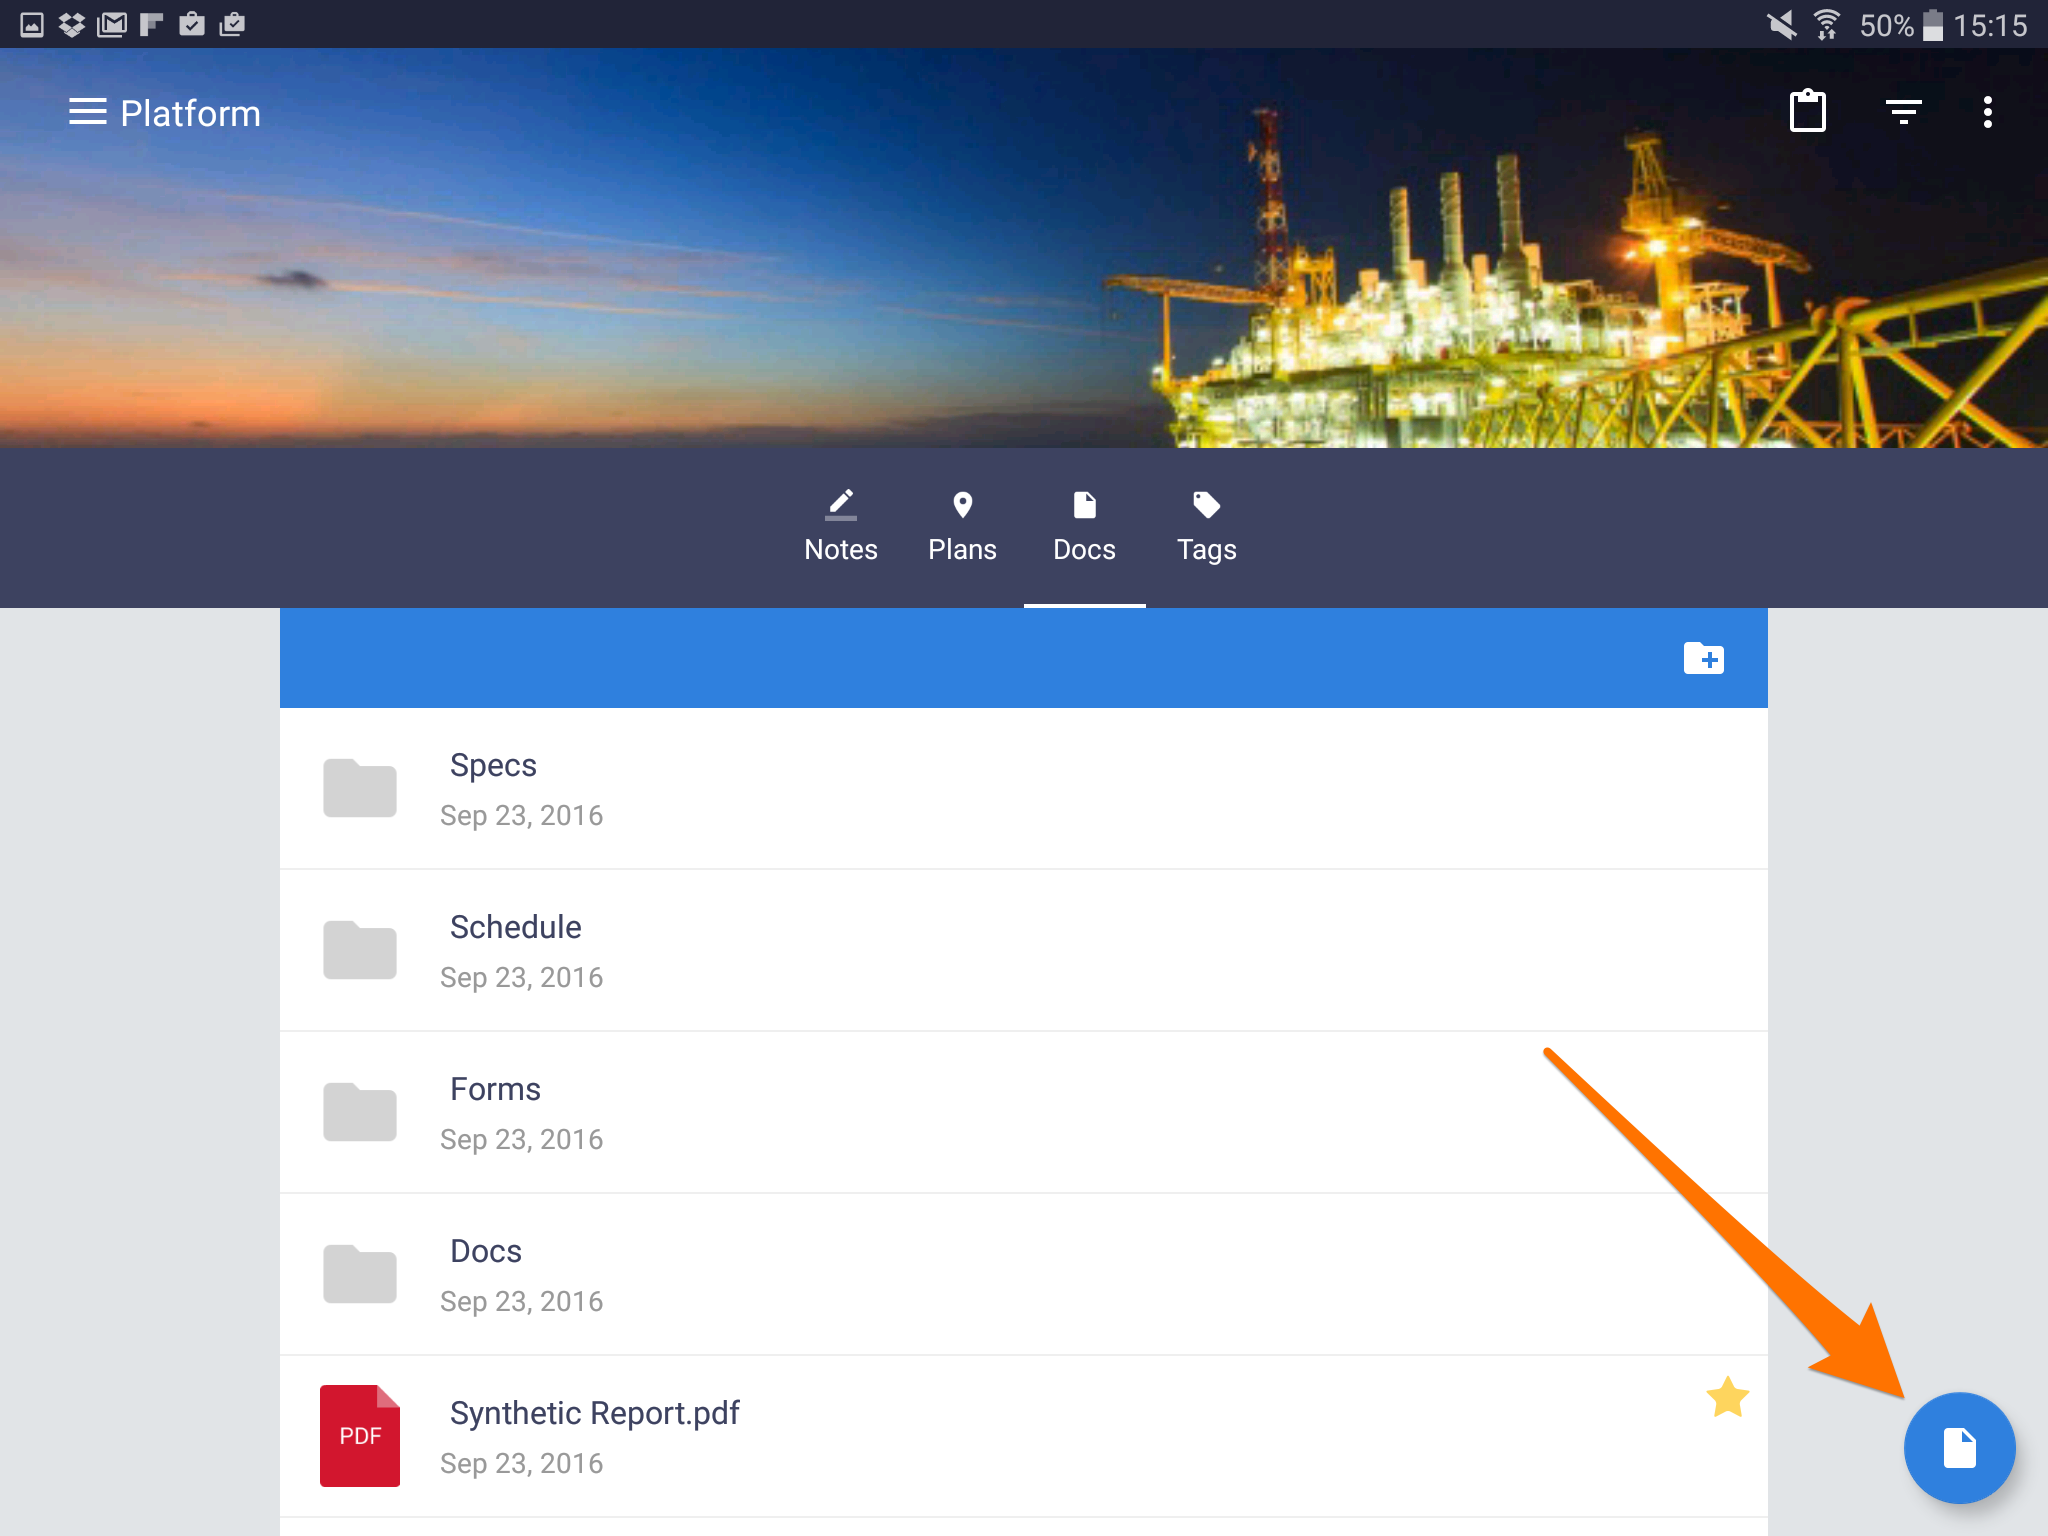
Task: Tap the 15:15 clock in status bar
Action: [x=1990, y=25]
